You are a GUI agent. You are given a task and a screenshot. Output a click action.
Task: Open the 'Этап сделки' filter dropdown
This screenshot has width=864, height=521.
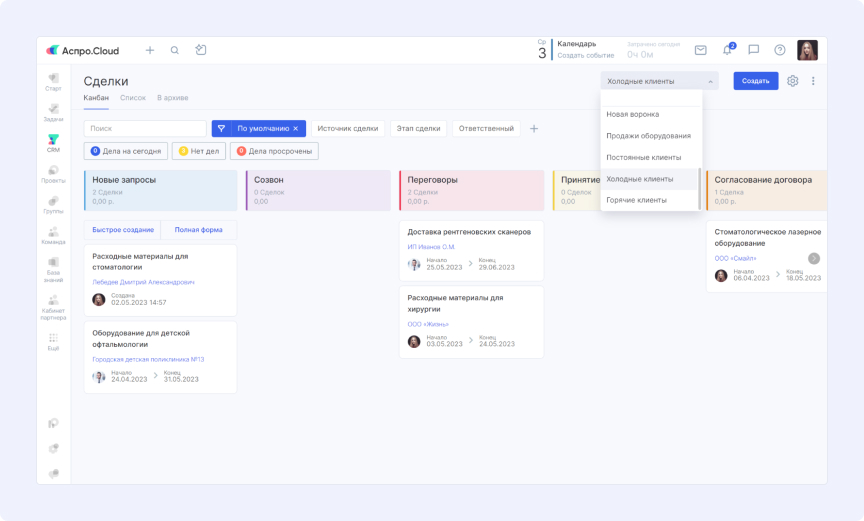click(418, 129)
